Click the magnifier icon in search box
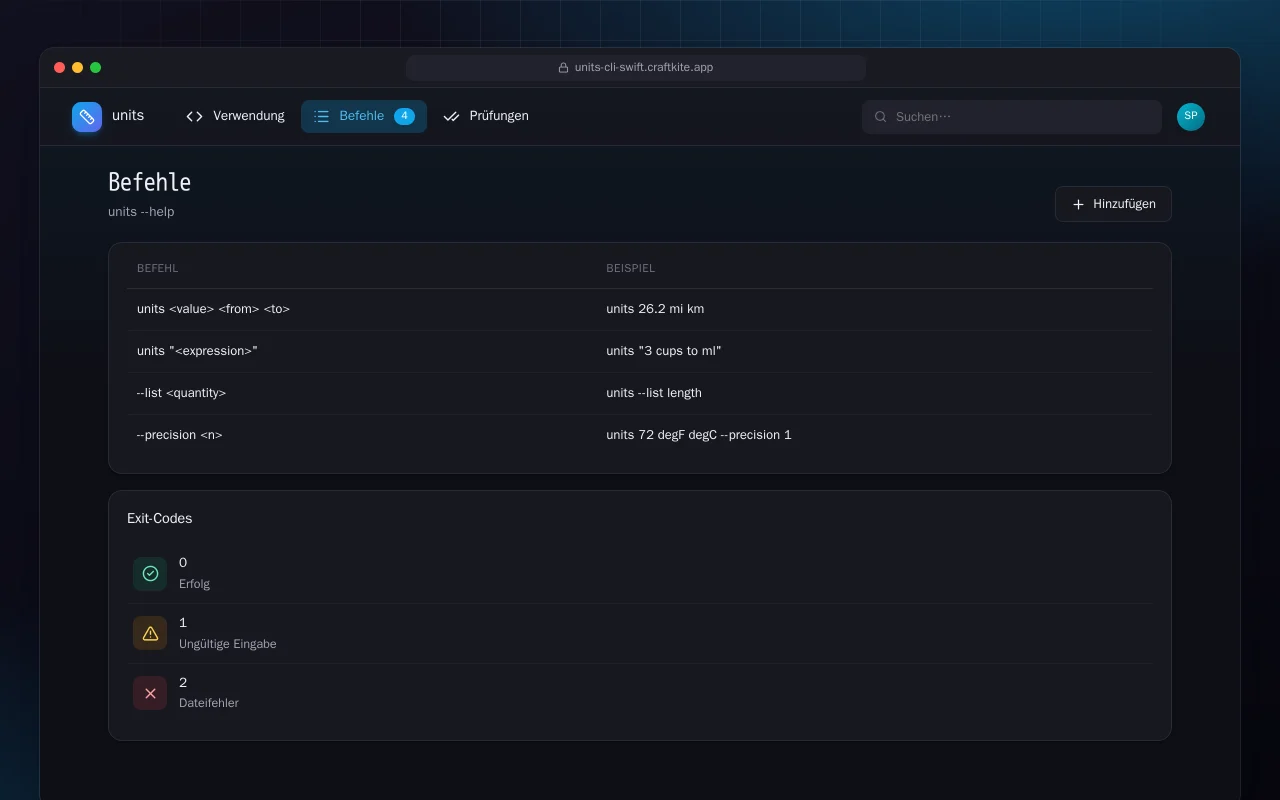 click(881, 117)
